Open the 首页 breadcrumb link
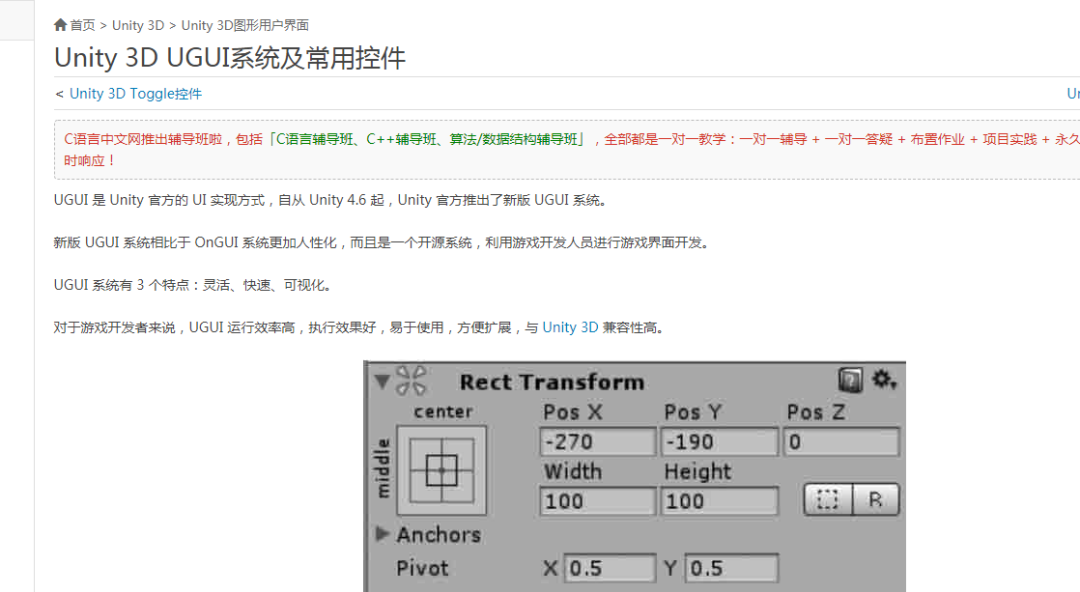Image resolution: width=1080 pixels, height=592 pixels. coord(83,25)
